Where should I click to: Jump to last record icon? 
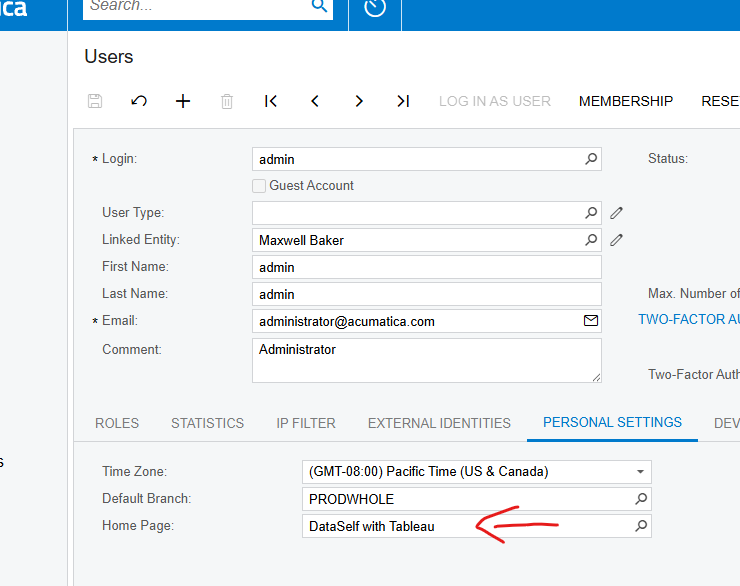[x=403, y=101]
